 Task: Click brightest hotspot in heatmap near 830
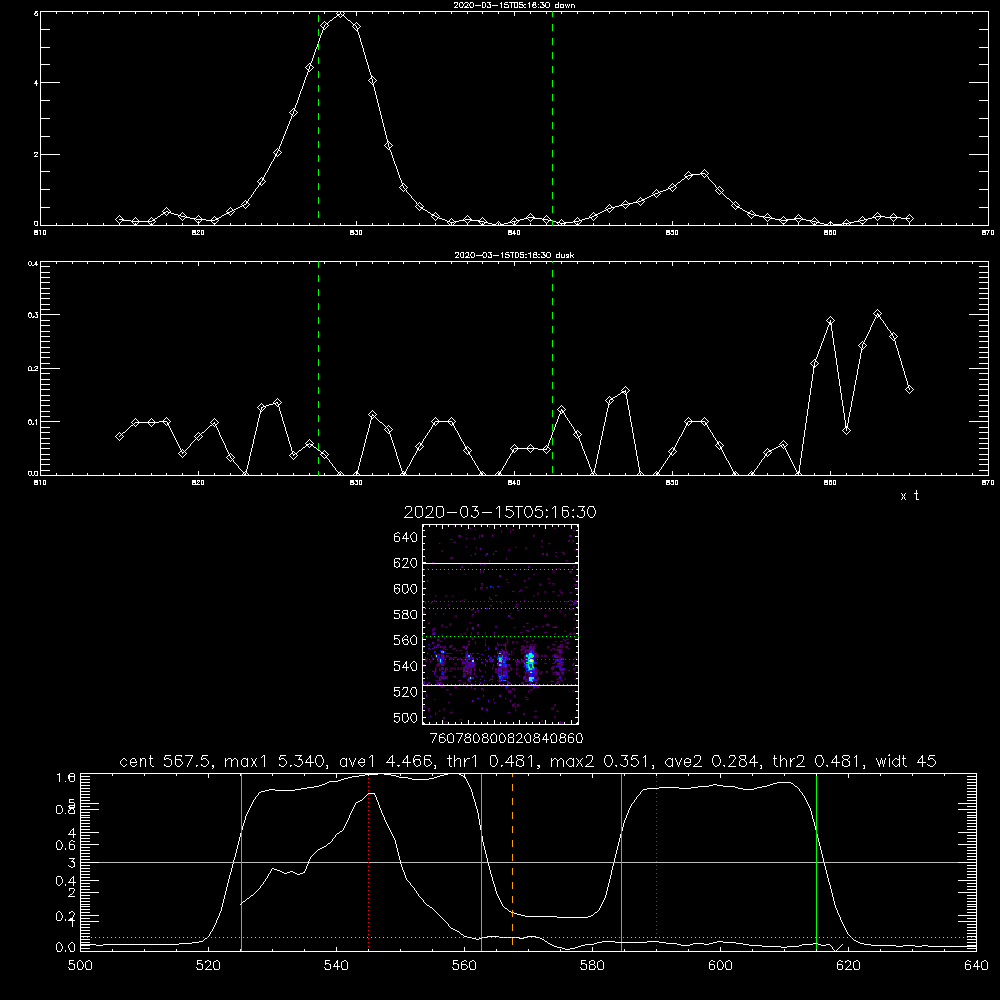[x=529, y=663]
